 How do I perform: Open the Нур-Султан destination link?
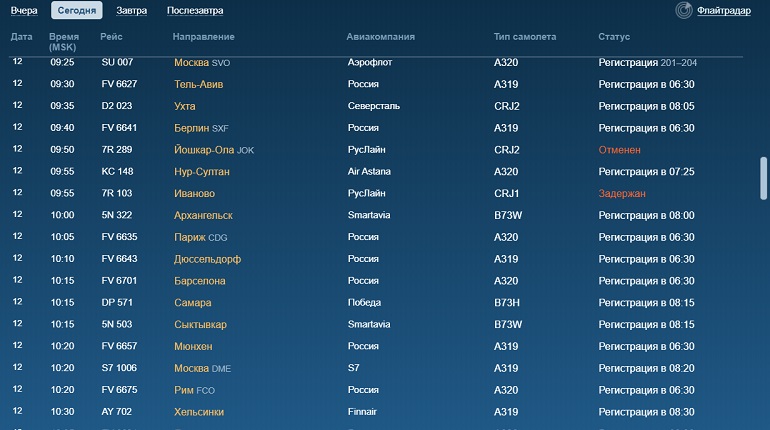202,172
